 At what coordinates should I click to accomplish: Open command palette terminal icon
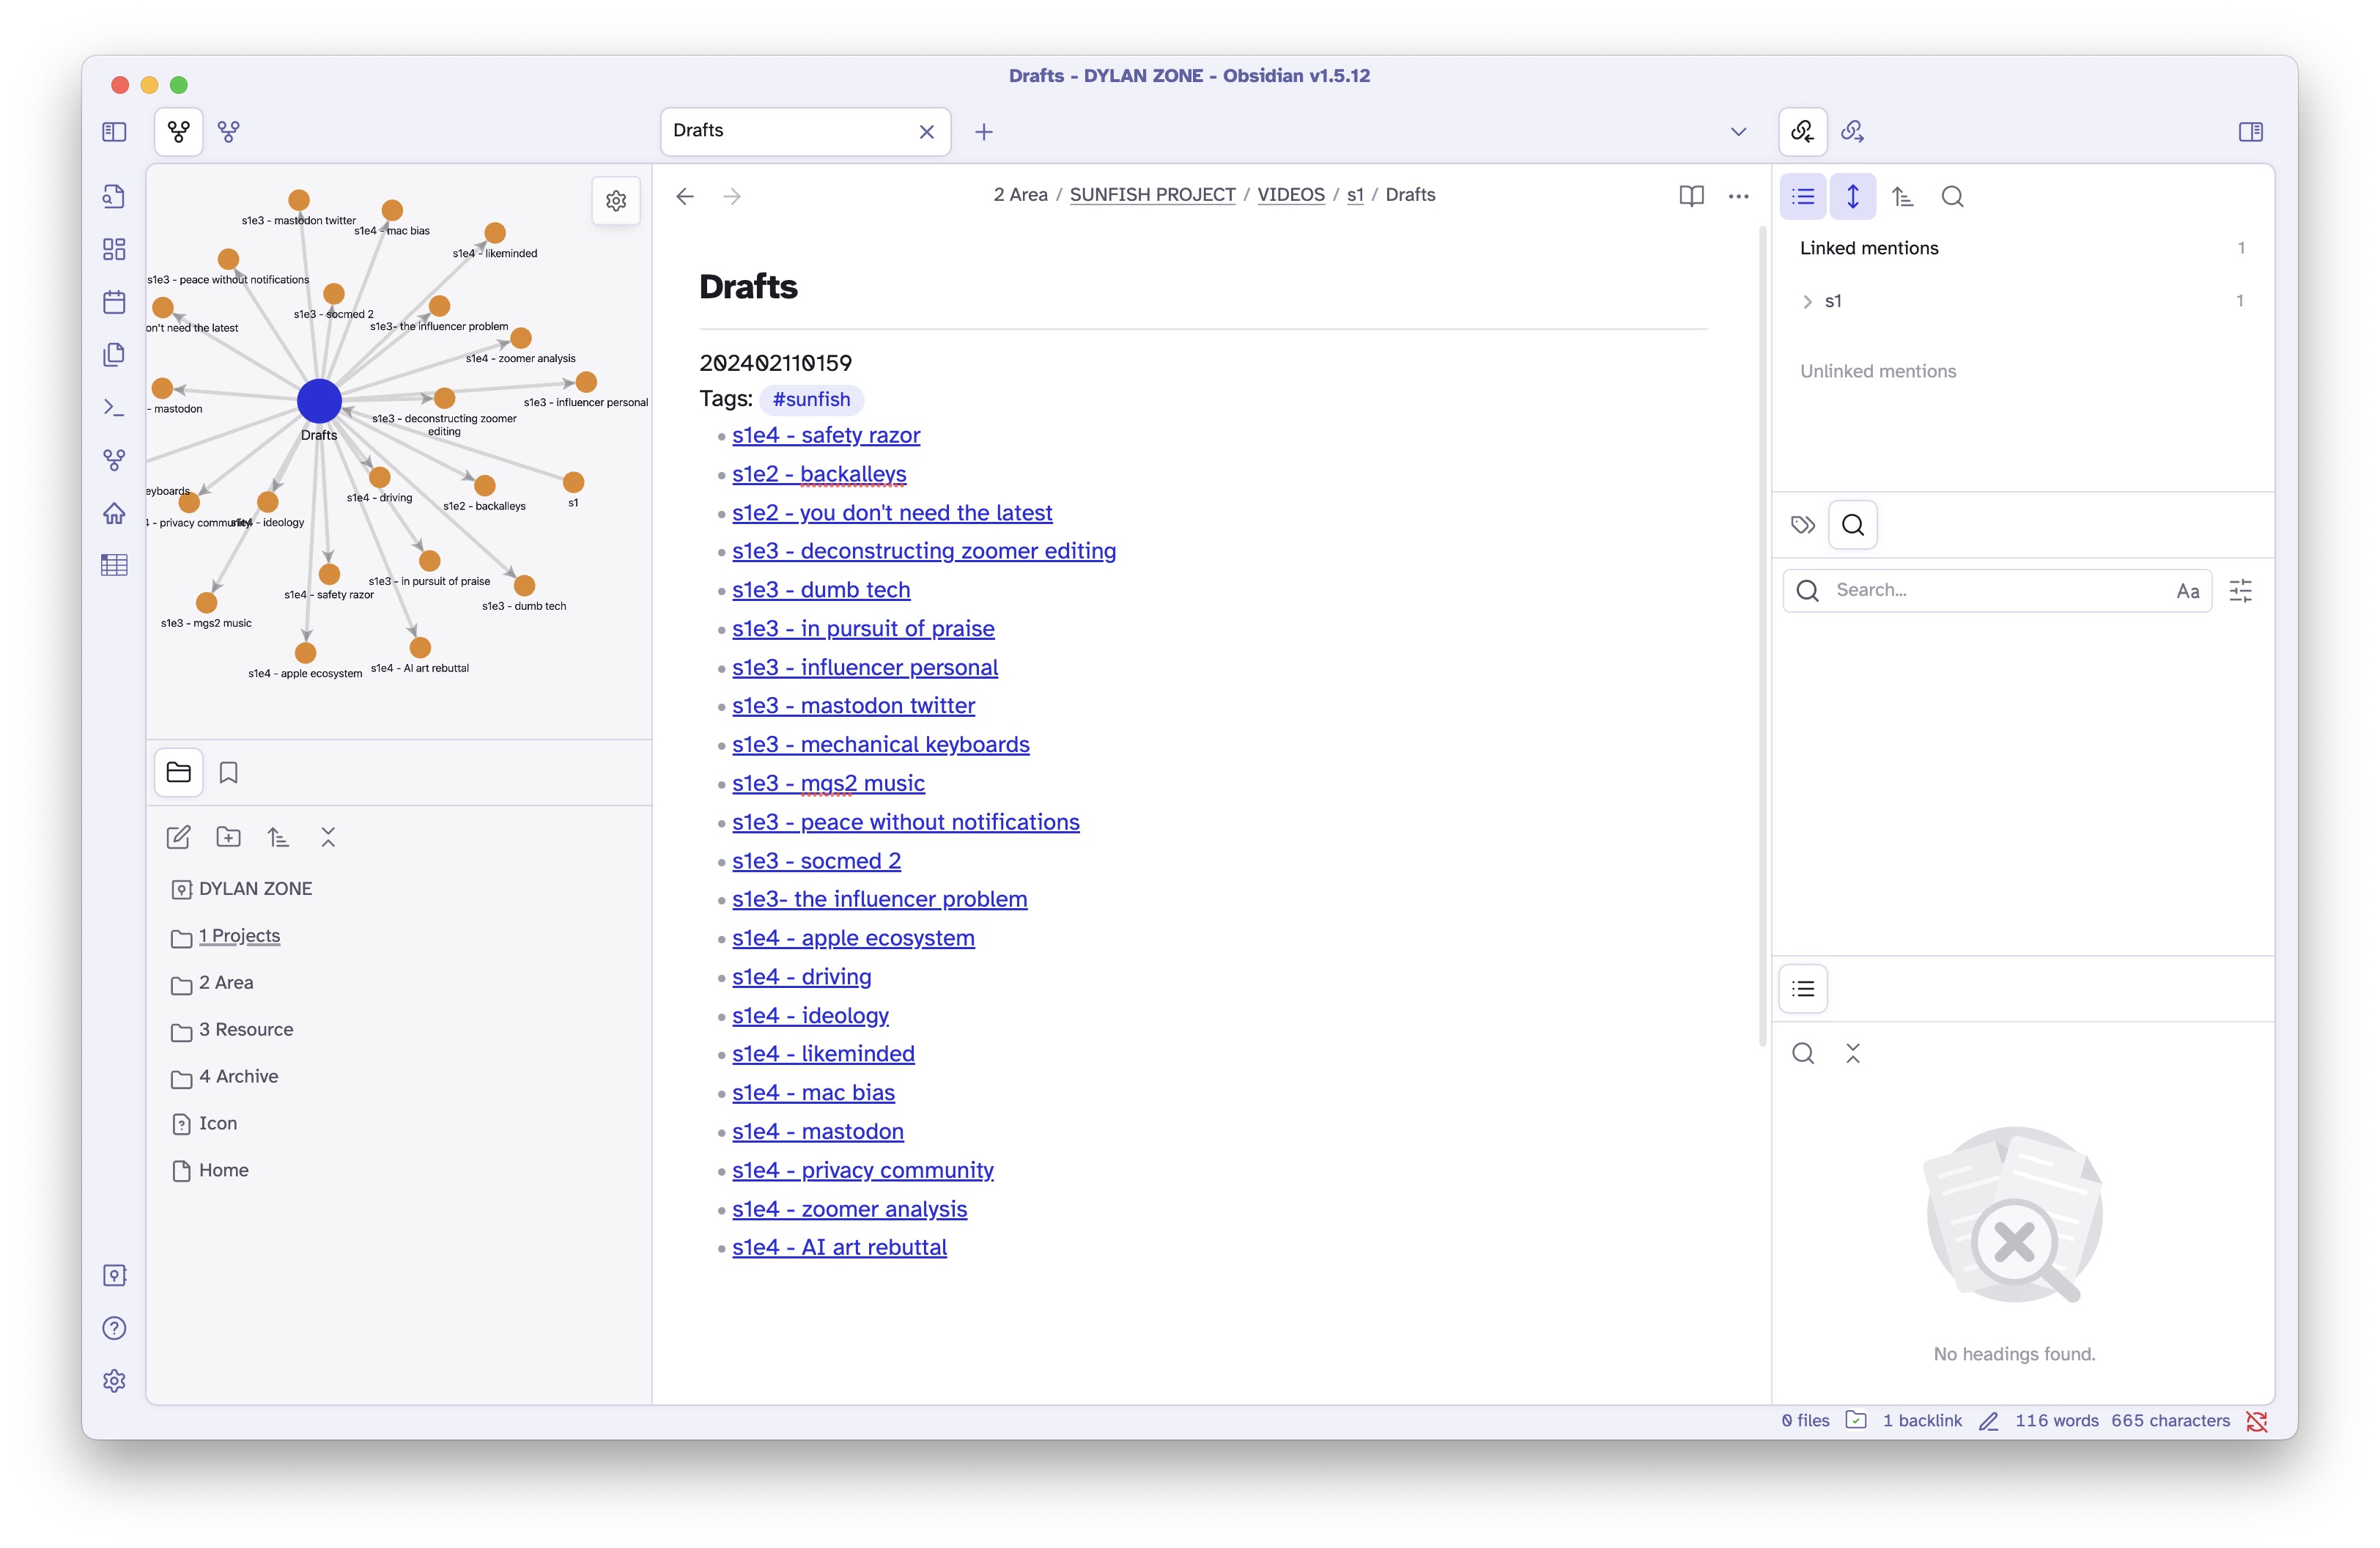click(x=114, y=408)
